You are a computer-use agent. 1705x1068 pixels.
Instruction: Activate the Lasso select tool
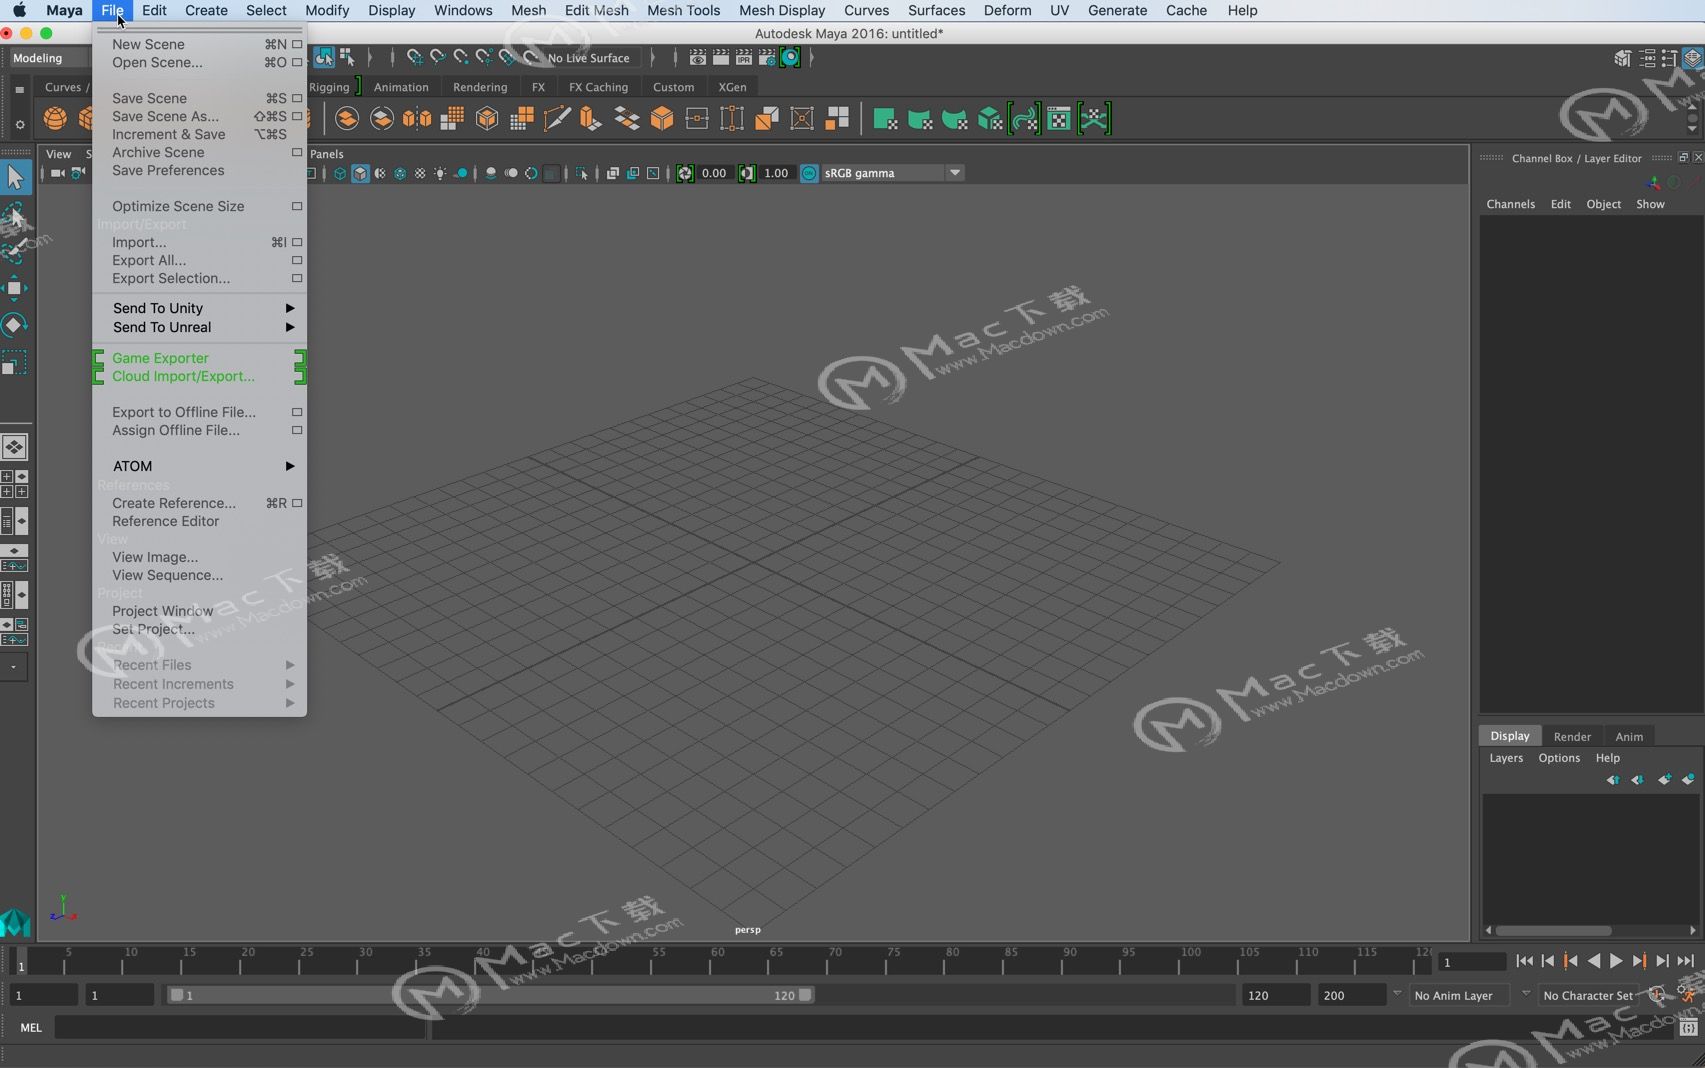(15, 215)
